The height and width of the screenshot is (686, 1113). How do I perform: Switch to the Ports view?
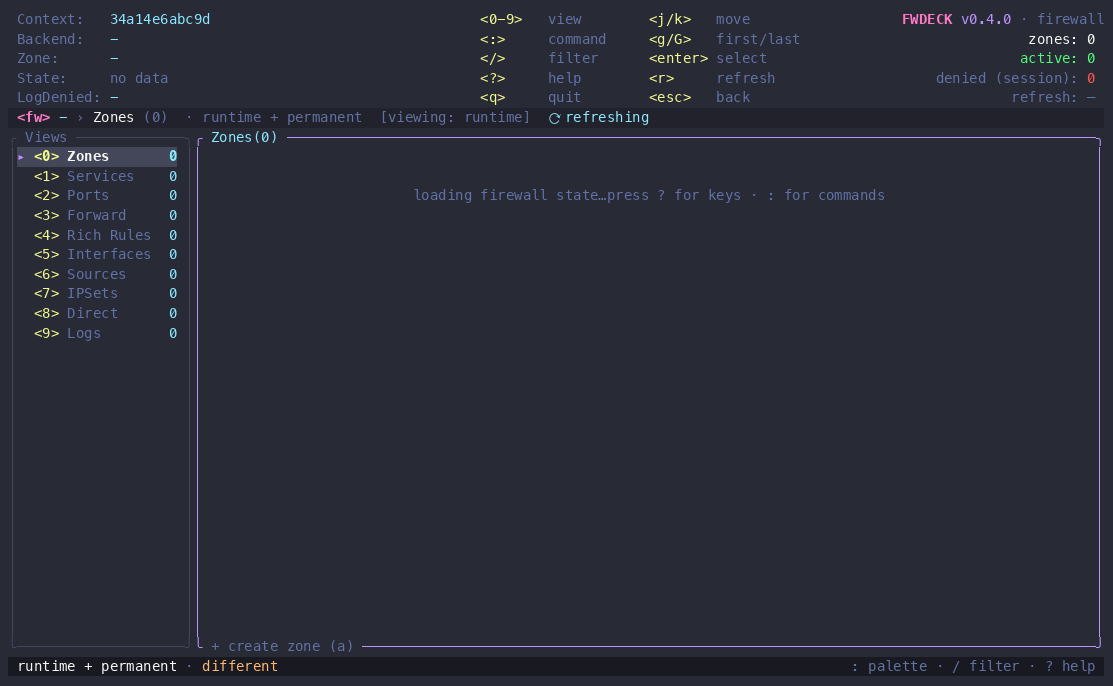tap(97, 195)
